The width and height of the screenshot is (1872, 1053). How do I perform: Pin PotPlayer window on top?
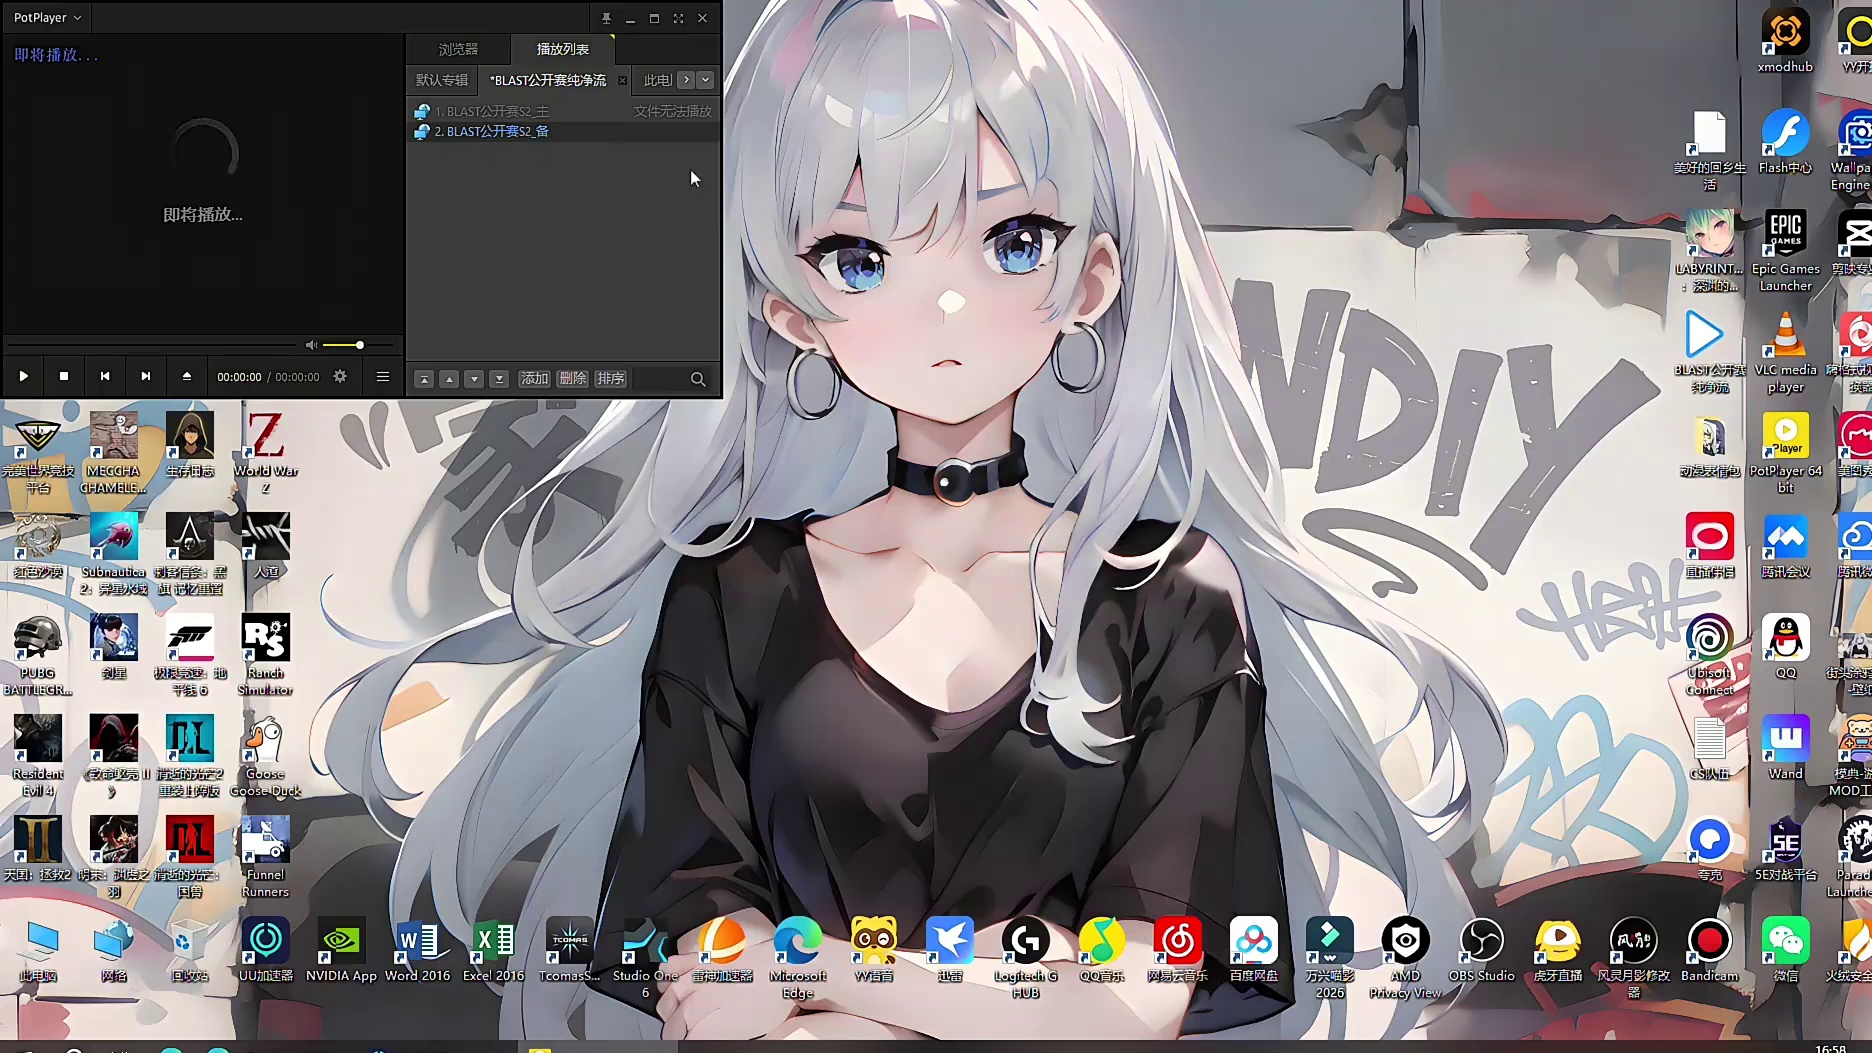pyautogui.click(x=606, y=18)
